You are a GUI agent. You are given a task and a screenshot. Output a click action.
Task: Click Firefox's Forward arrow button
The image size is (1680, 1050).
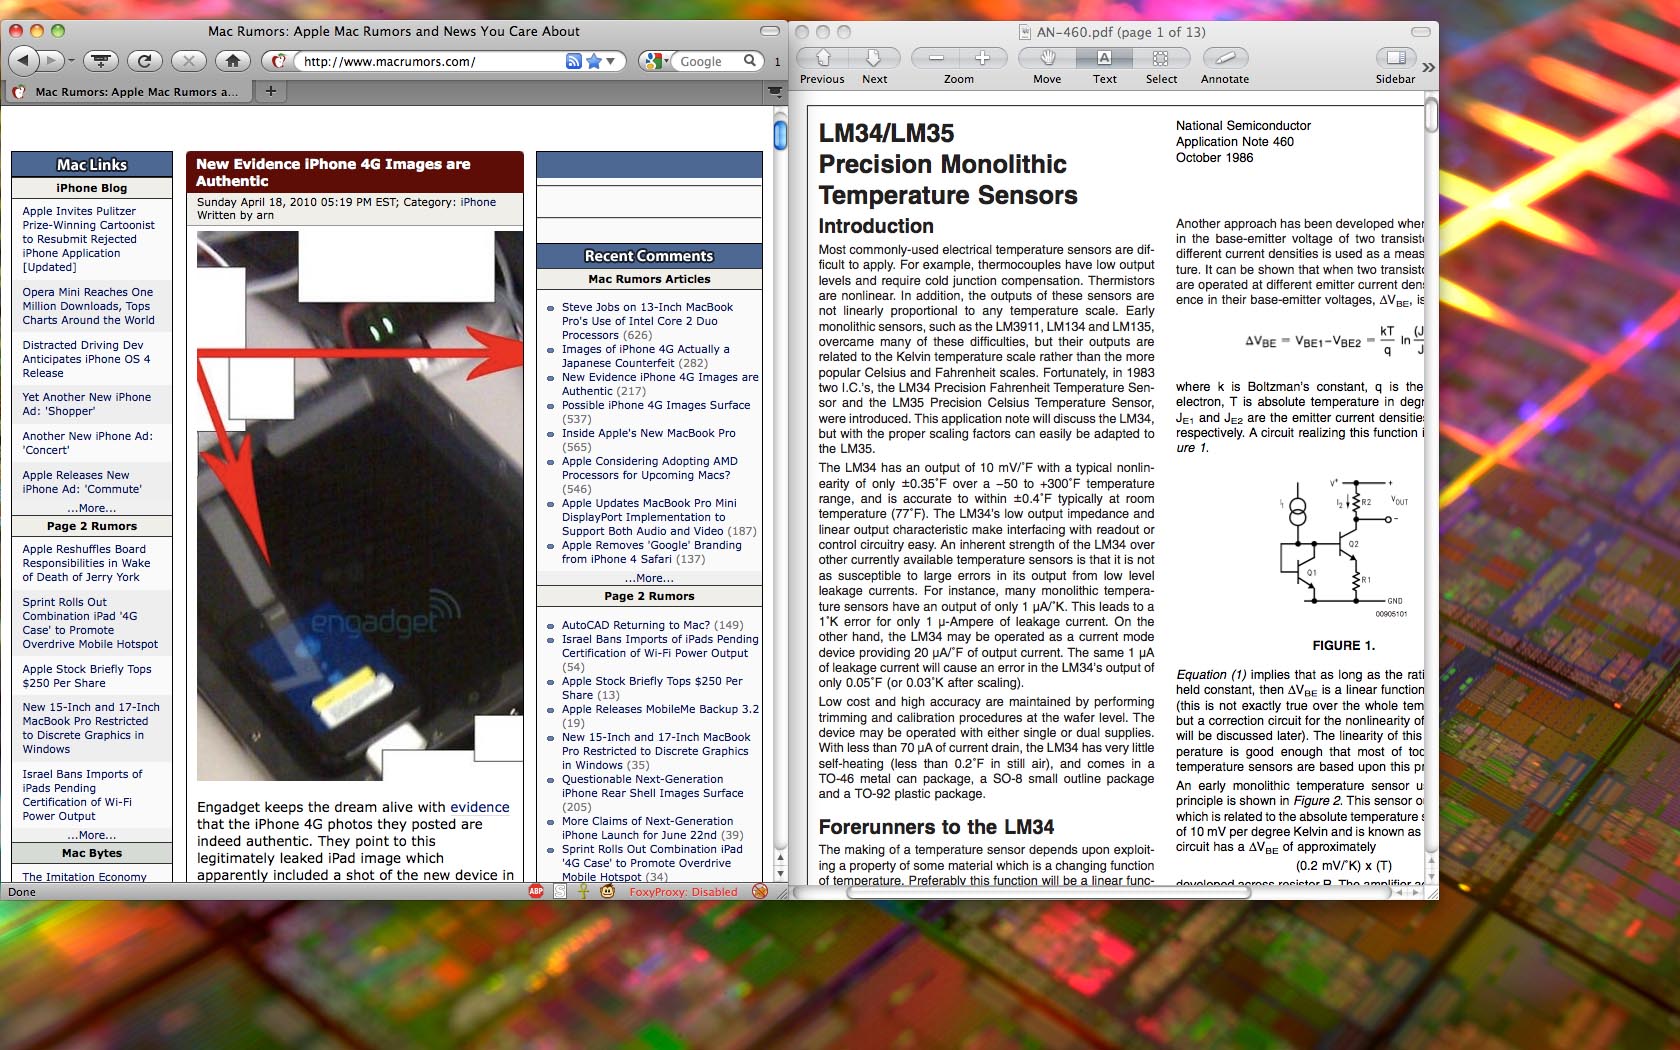[53, 61]
